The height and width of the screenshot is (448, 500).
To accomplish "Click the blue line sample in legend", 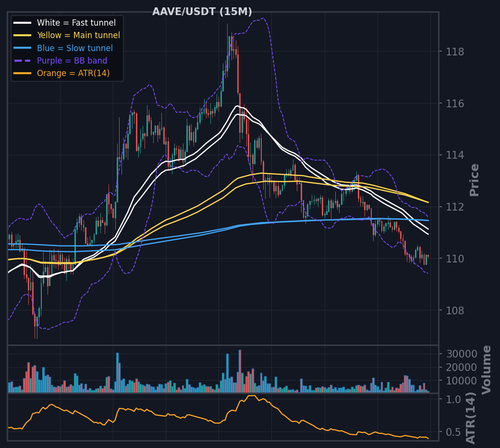I will 22,48.
